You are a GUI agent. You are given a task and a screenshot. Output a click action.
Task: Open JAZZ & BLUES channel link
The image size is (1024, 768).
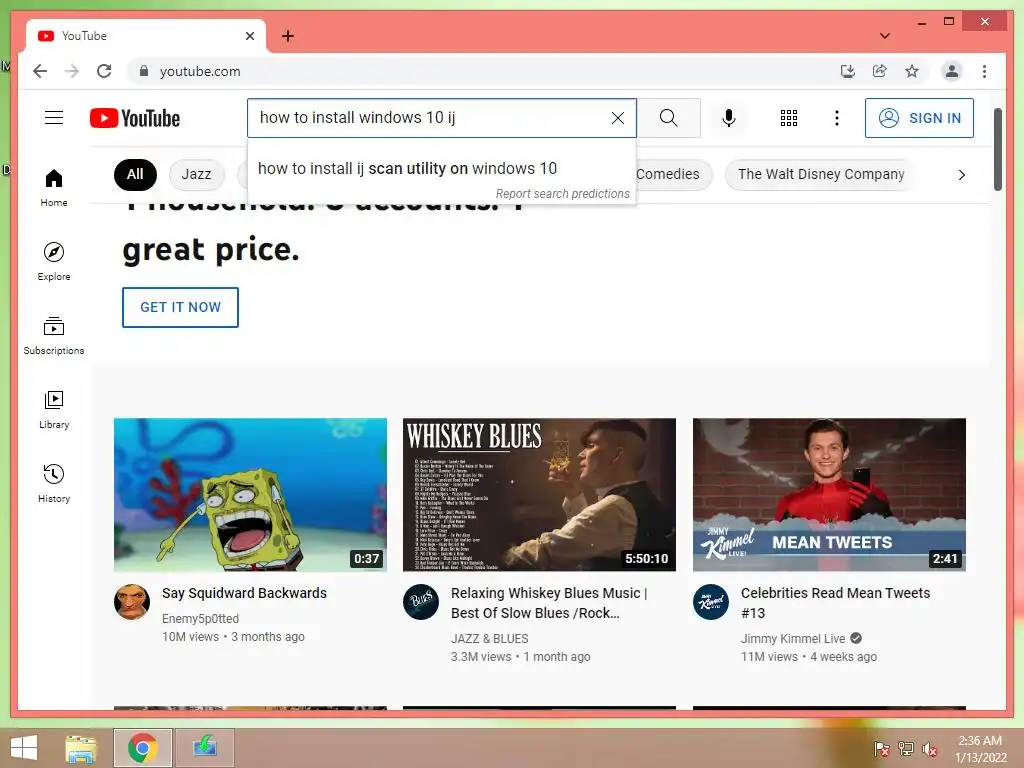click(x=489, y=639)
